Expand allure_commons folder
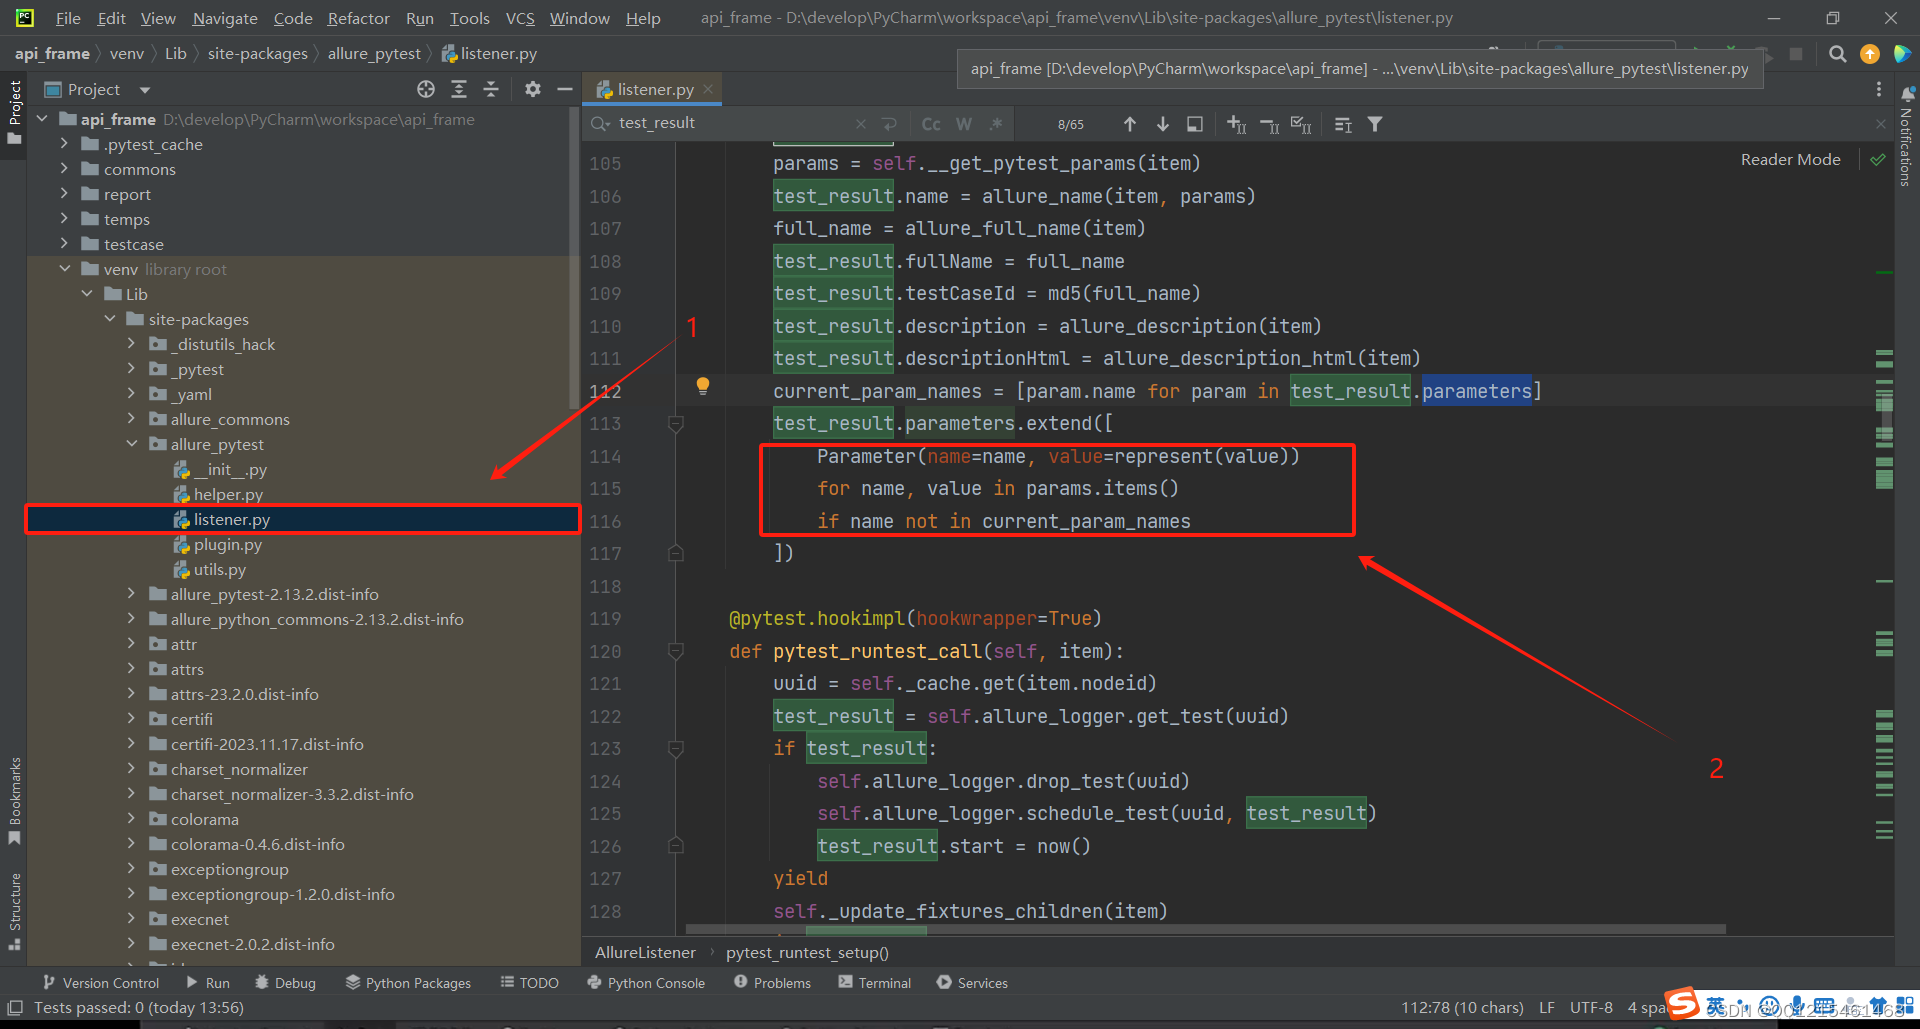Screen dimensions: 1920x1029 (x=132, y=419)
